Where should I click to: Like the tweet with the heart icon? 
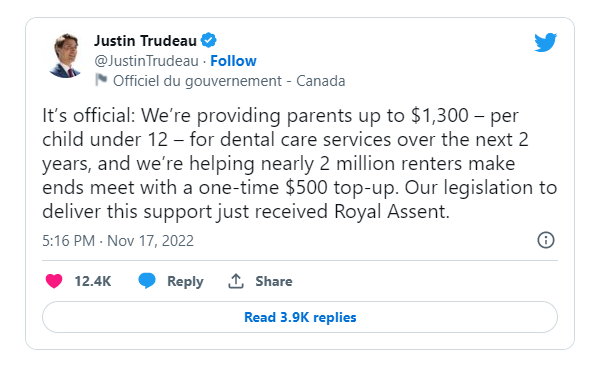point(54,281)
